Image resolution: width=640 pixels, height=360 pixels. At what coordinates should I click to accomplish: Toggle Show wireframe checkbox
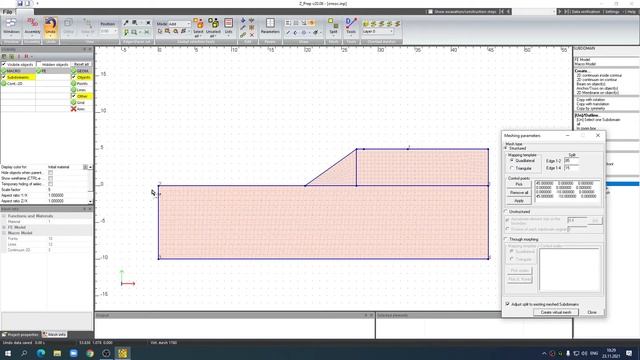(x=50, y=178)
